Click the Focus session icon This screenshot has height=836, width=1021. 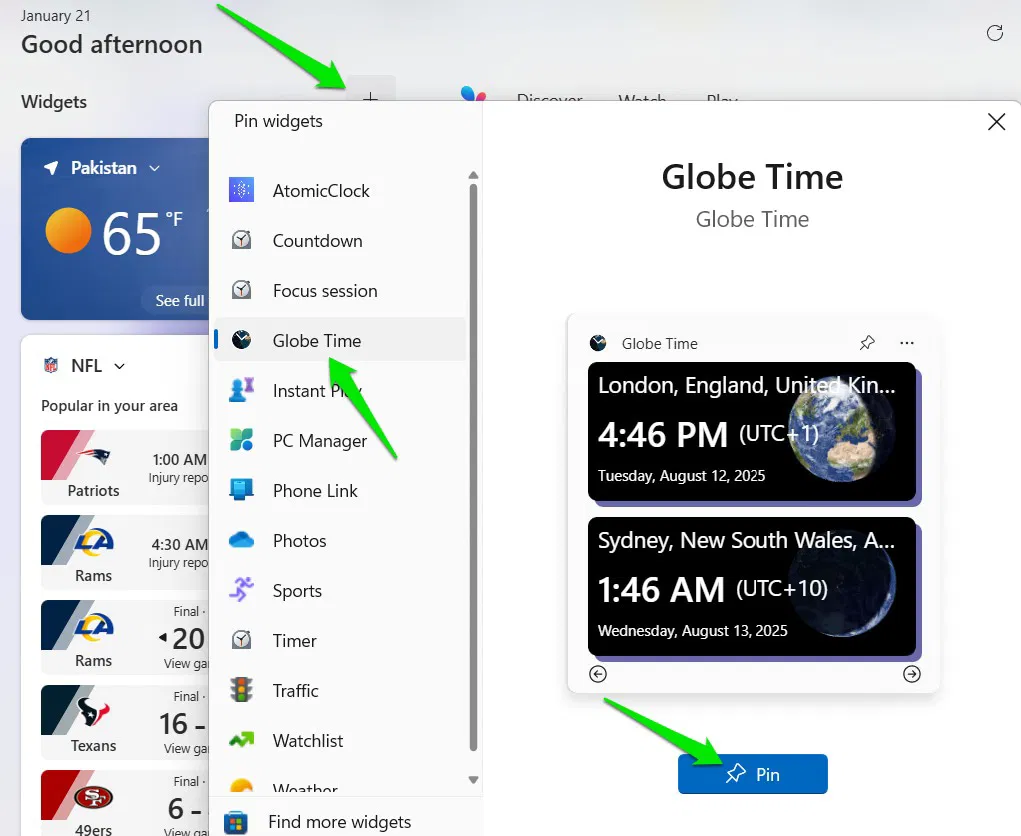(x=240, y=290)
